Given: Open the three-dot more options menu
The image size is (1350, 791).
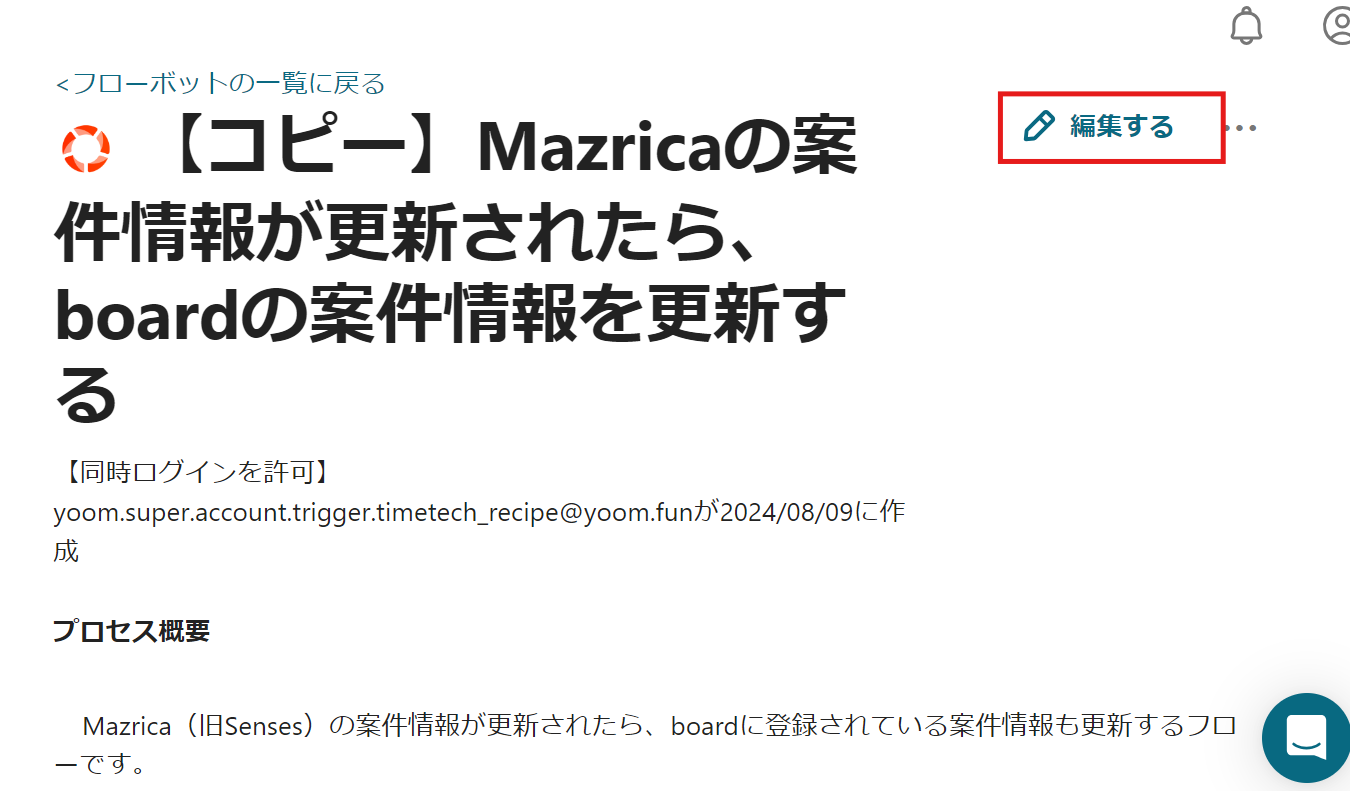Looking at the screenshot, I should pyautogui.click(x=1241, y=128).
